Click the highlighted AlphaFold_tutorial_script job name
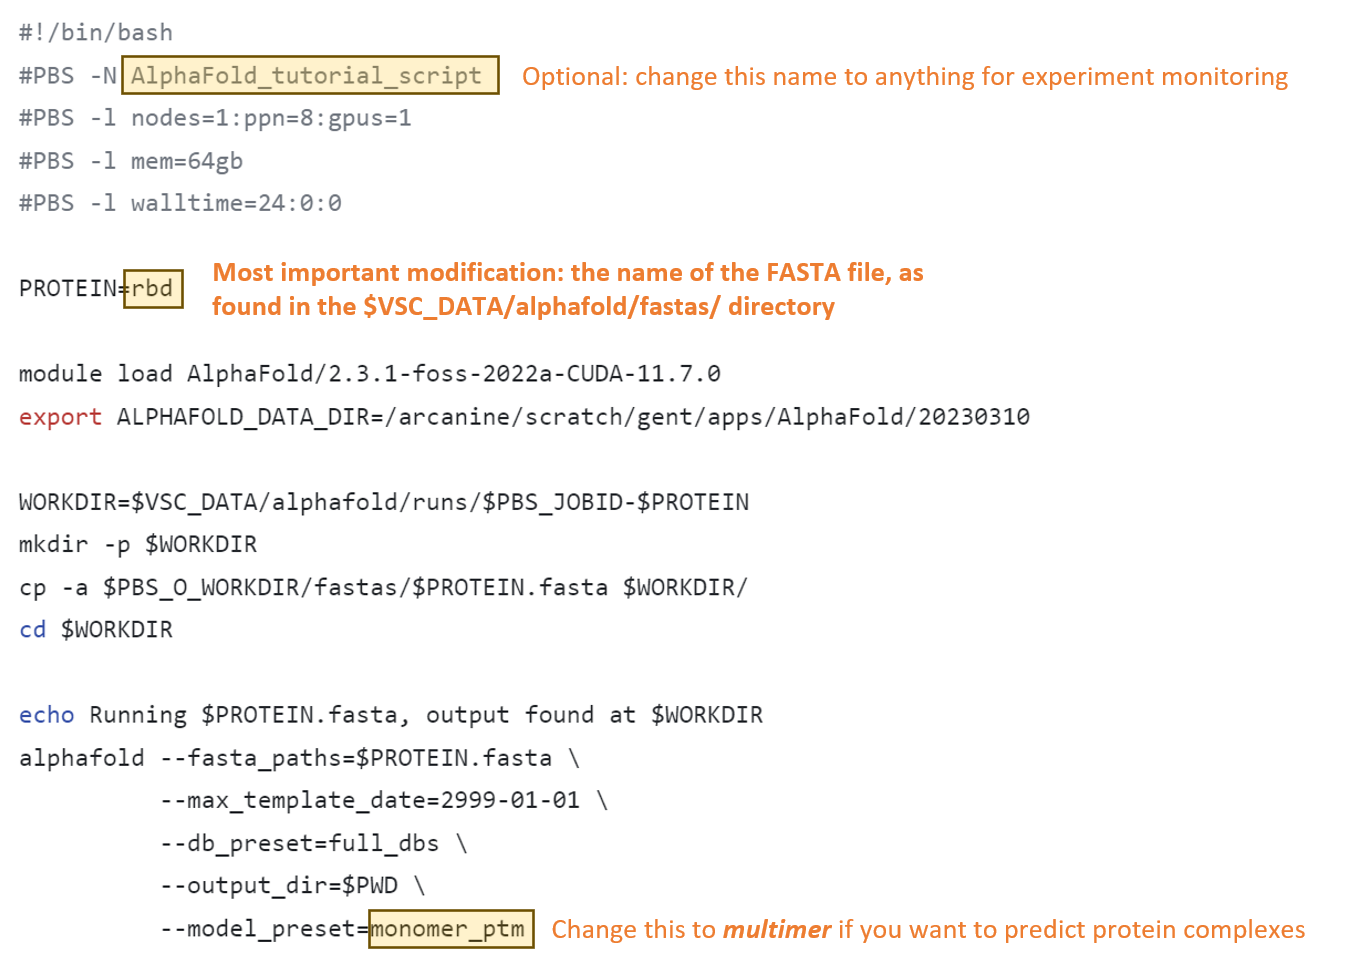 pos(308,76)
